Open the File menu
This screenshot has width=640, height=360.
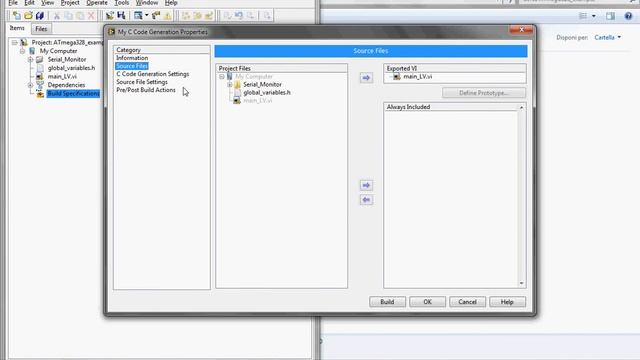point(13,3)
